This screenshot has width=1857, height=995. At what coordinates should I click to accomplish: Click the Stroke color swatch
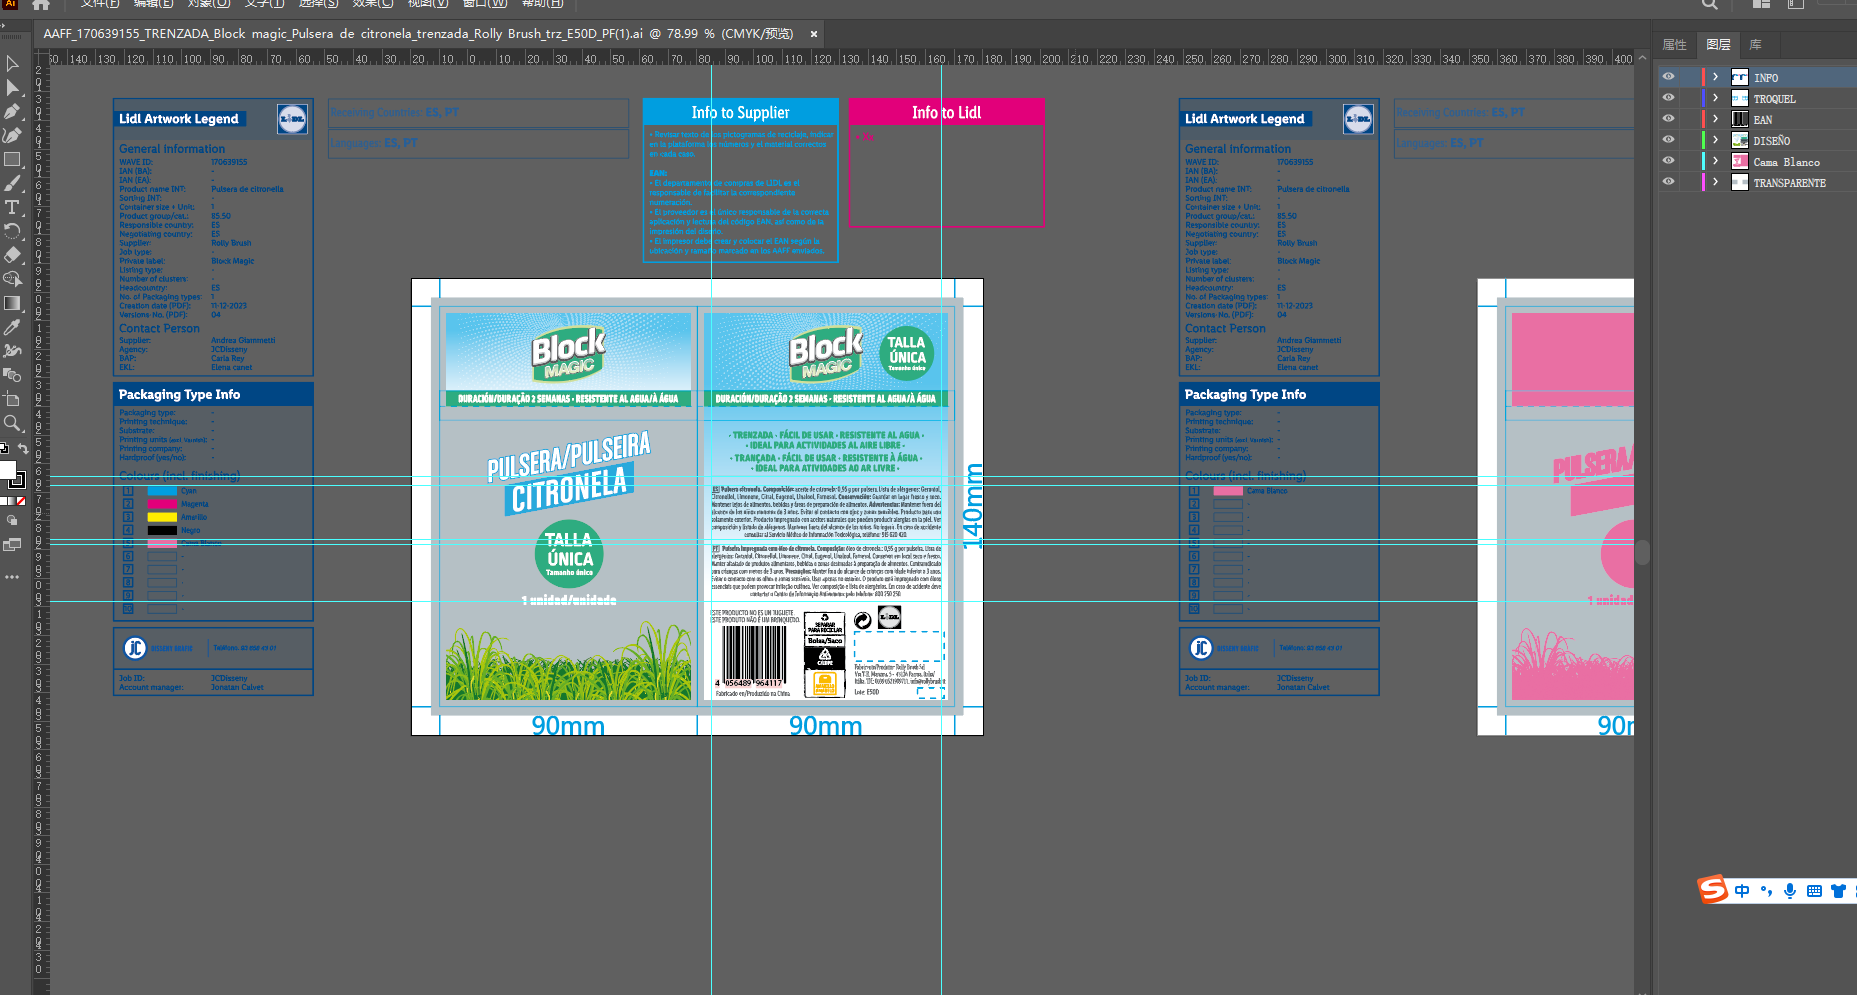point(17,481)
